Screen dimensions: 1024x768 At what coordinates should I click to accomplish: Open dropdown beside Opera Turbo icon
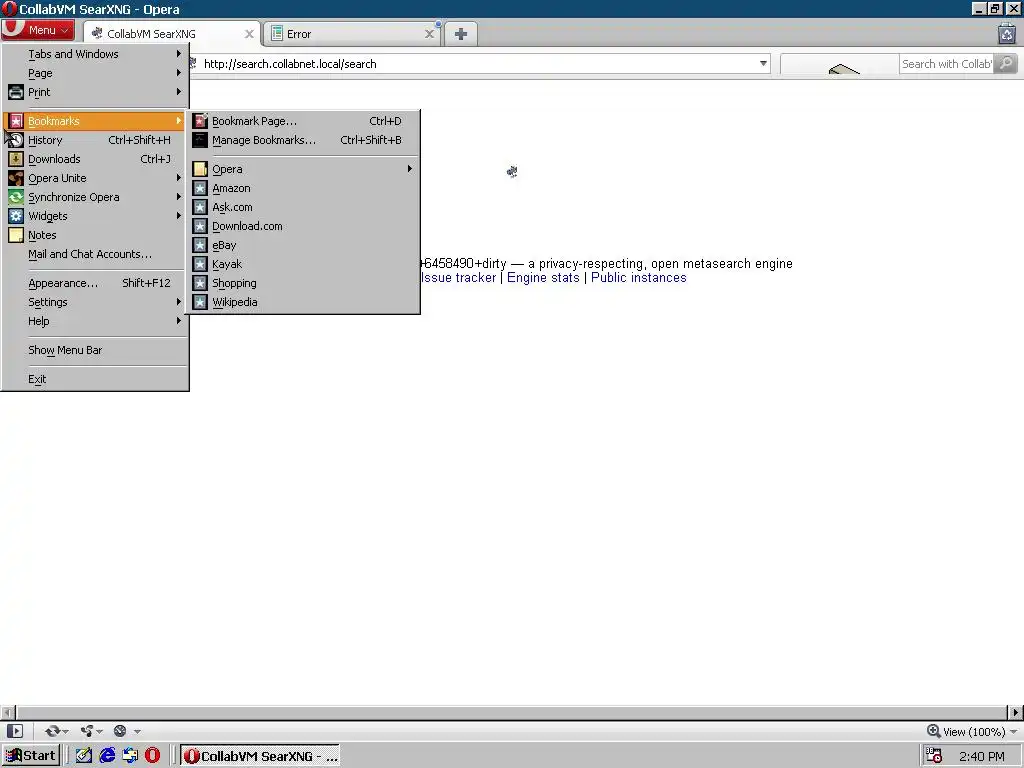(x=137, y=731)
